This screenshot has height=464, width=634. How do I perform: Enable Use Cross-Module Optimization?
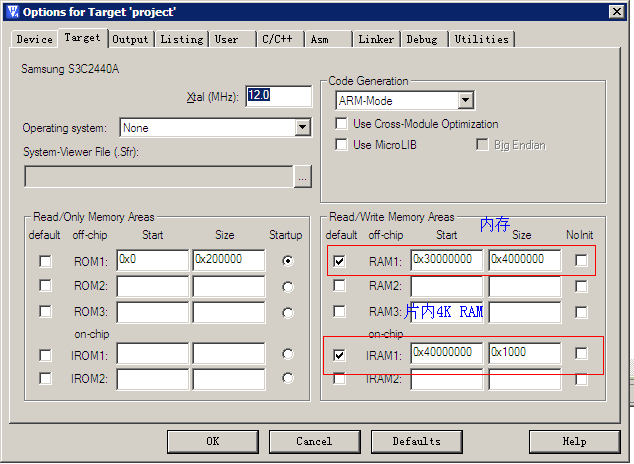coord(341,123)
